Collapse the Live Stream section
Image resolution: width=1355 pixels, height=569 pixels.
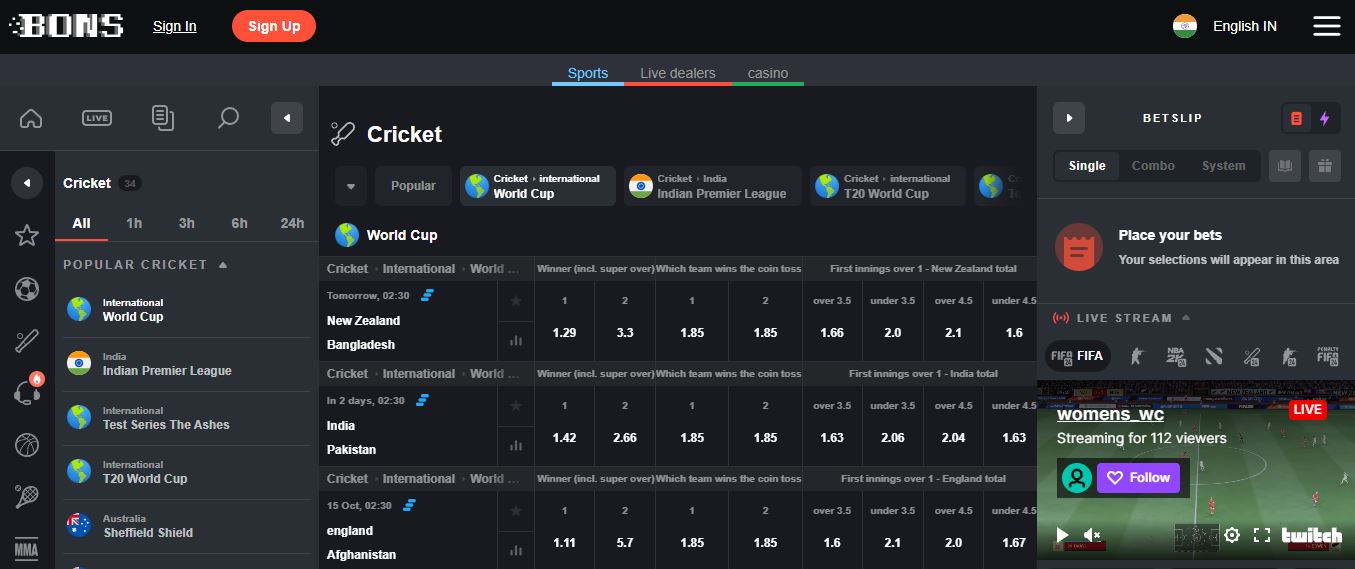tap(1186, 318)
